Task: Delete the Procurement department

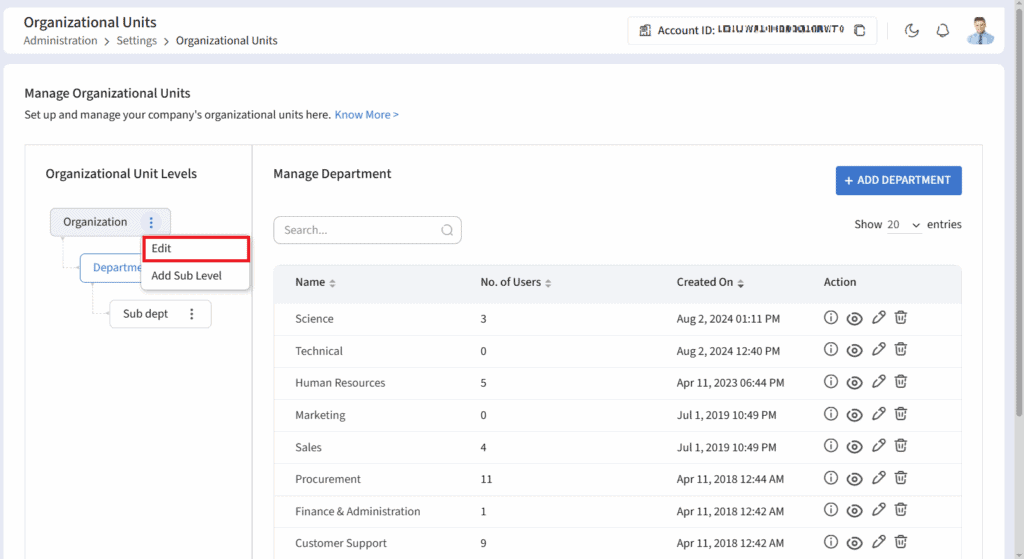Action: [x=900, y=478]
